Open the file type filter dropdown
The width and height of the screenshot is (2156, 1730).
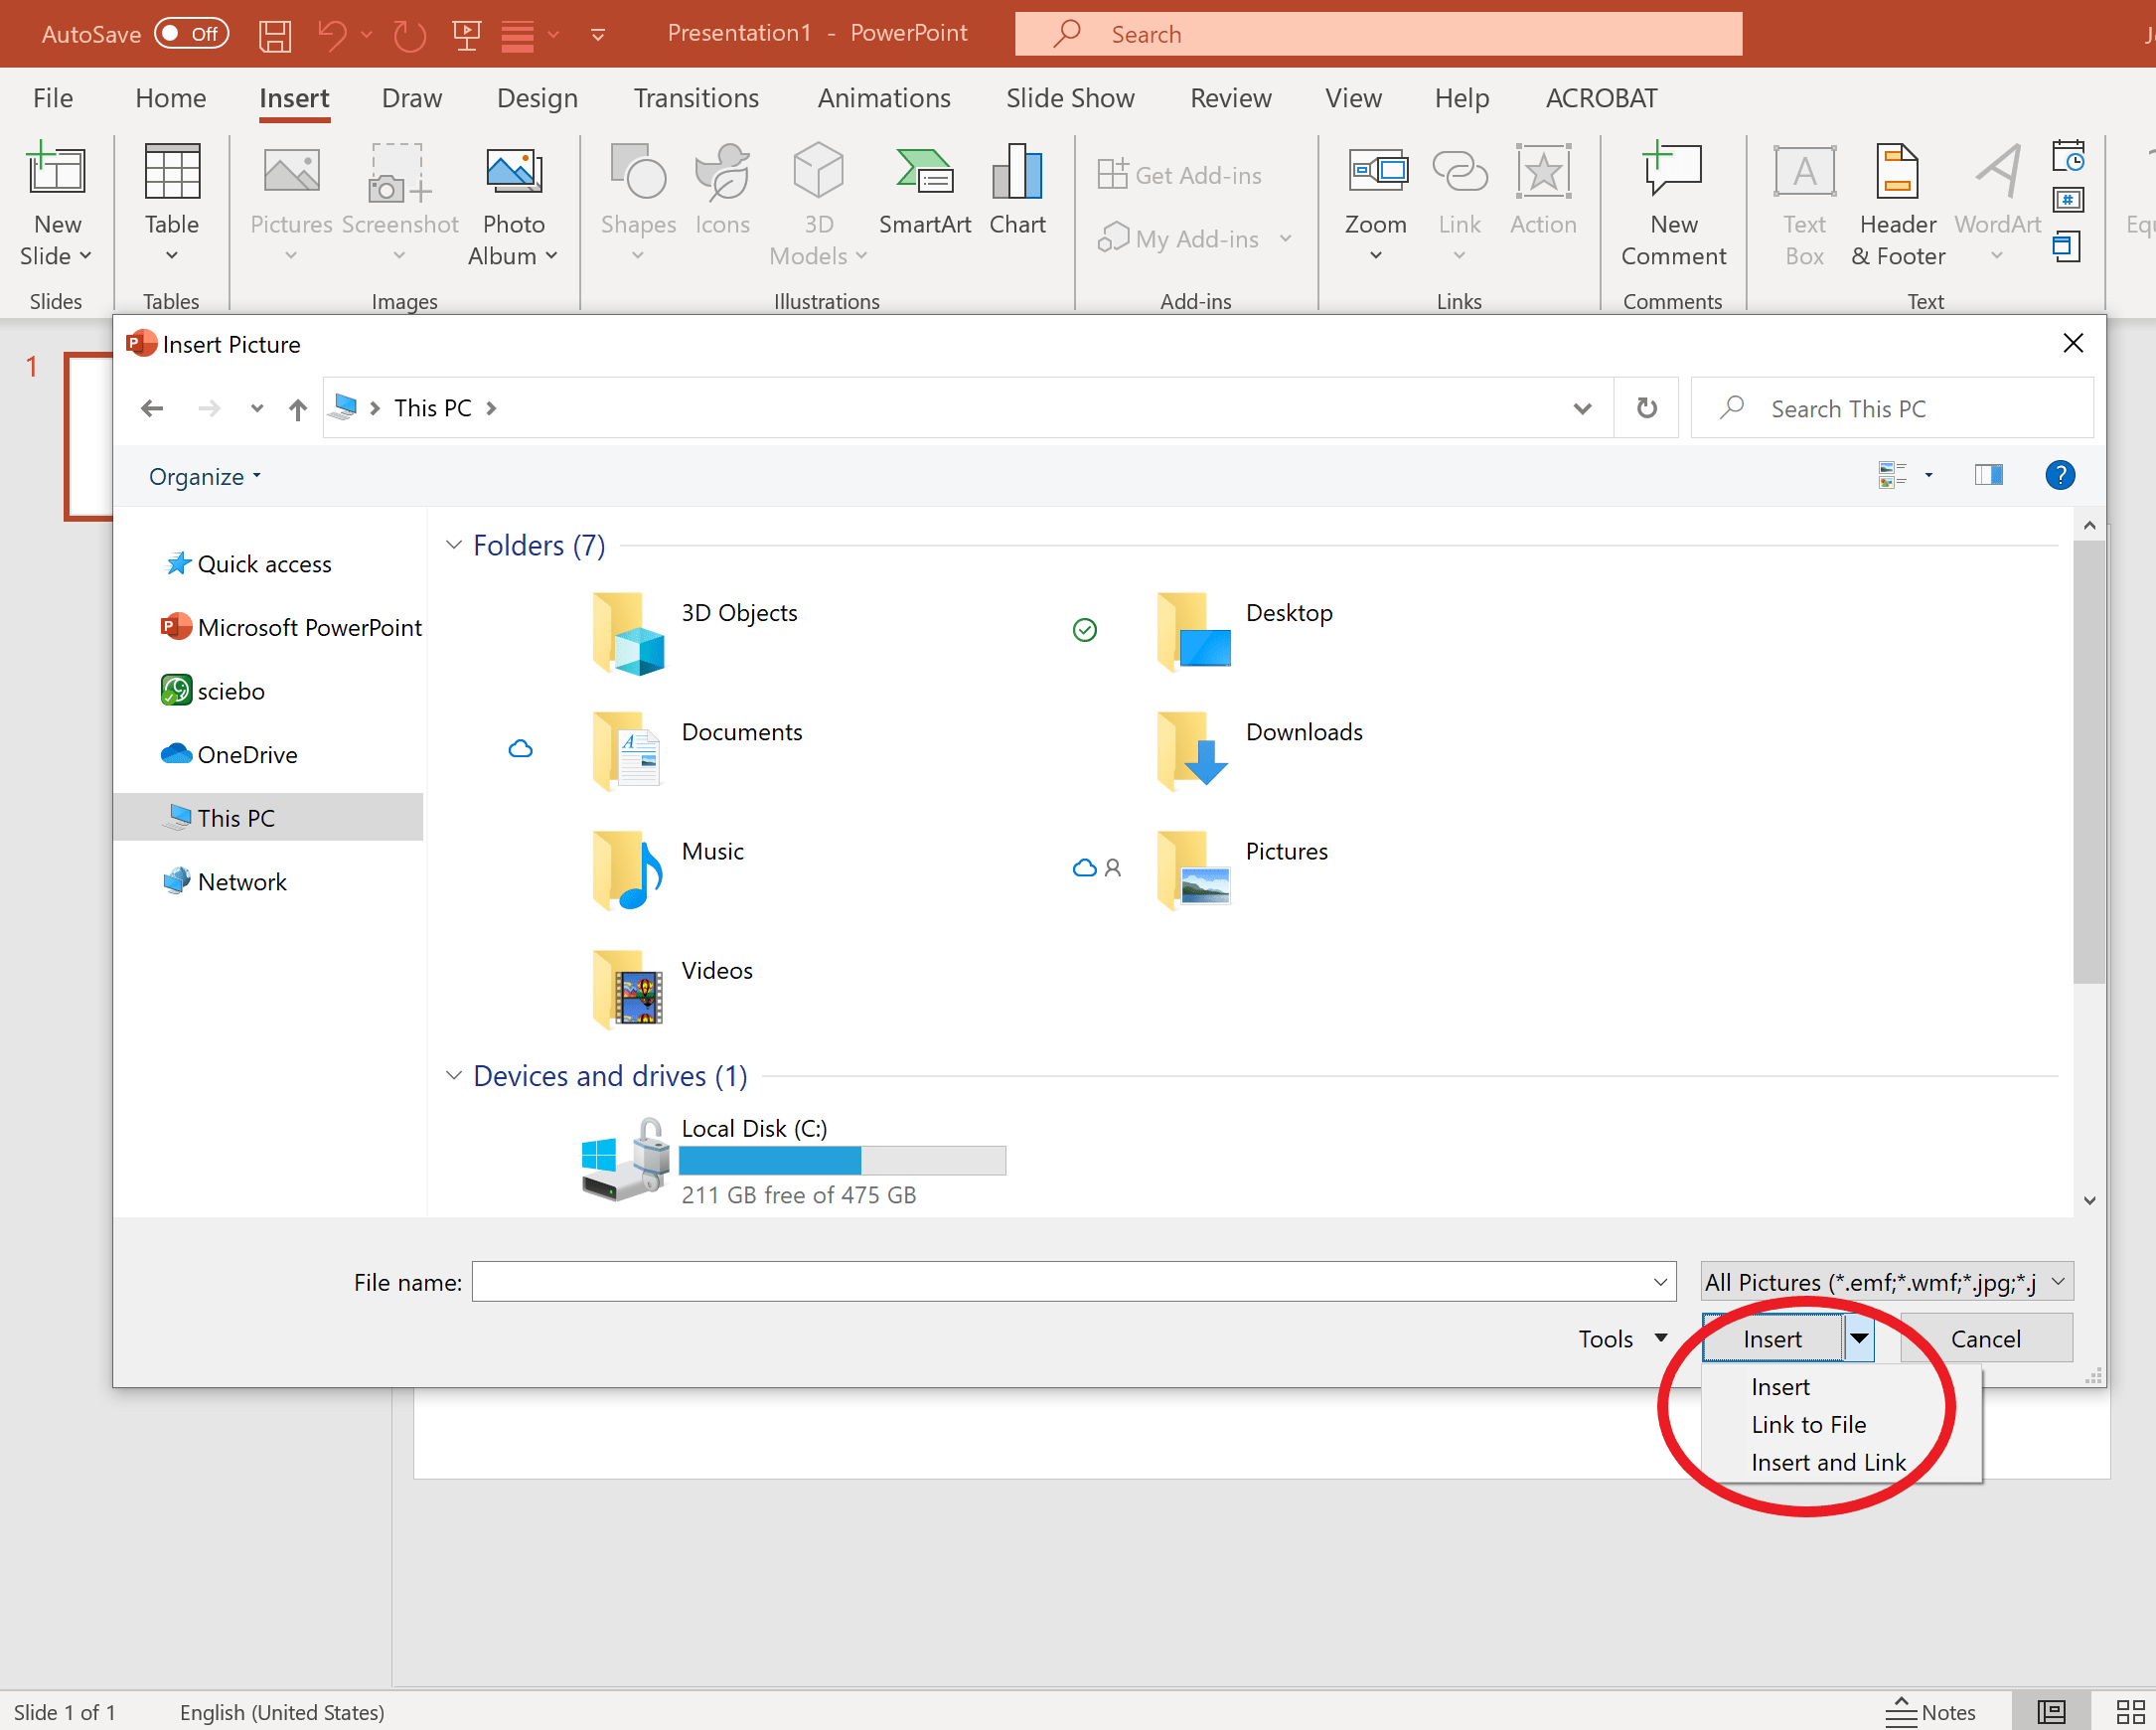tap(1886, 1282)
